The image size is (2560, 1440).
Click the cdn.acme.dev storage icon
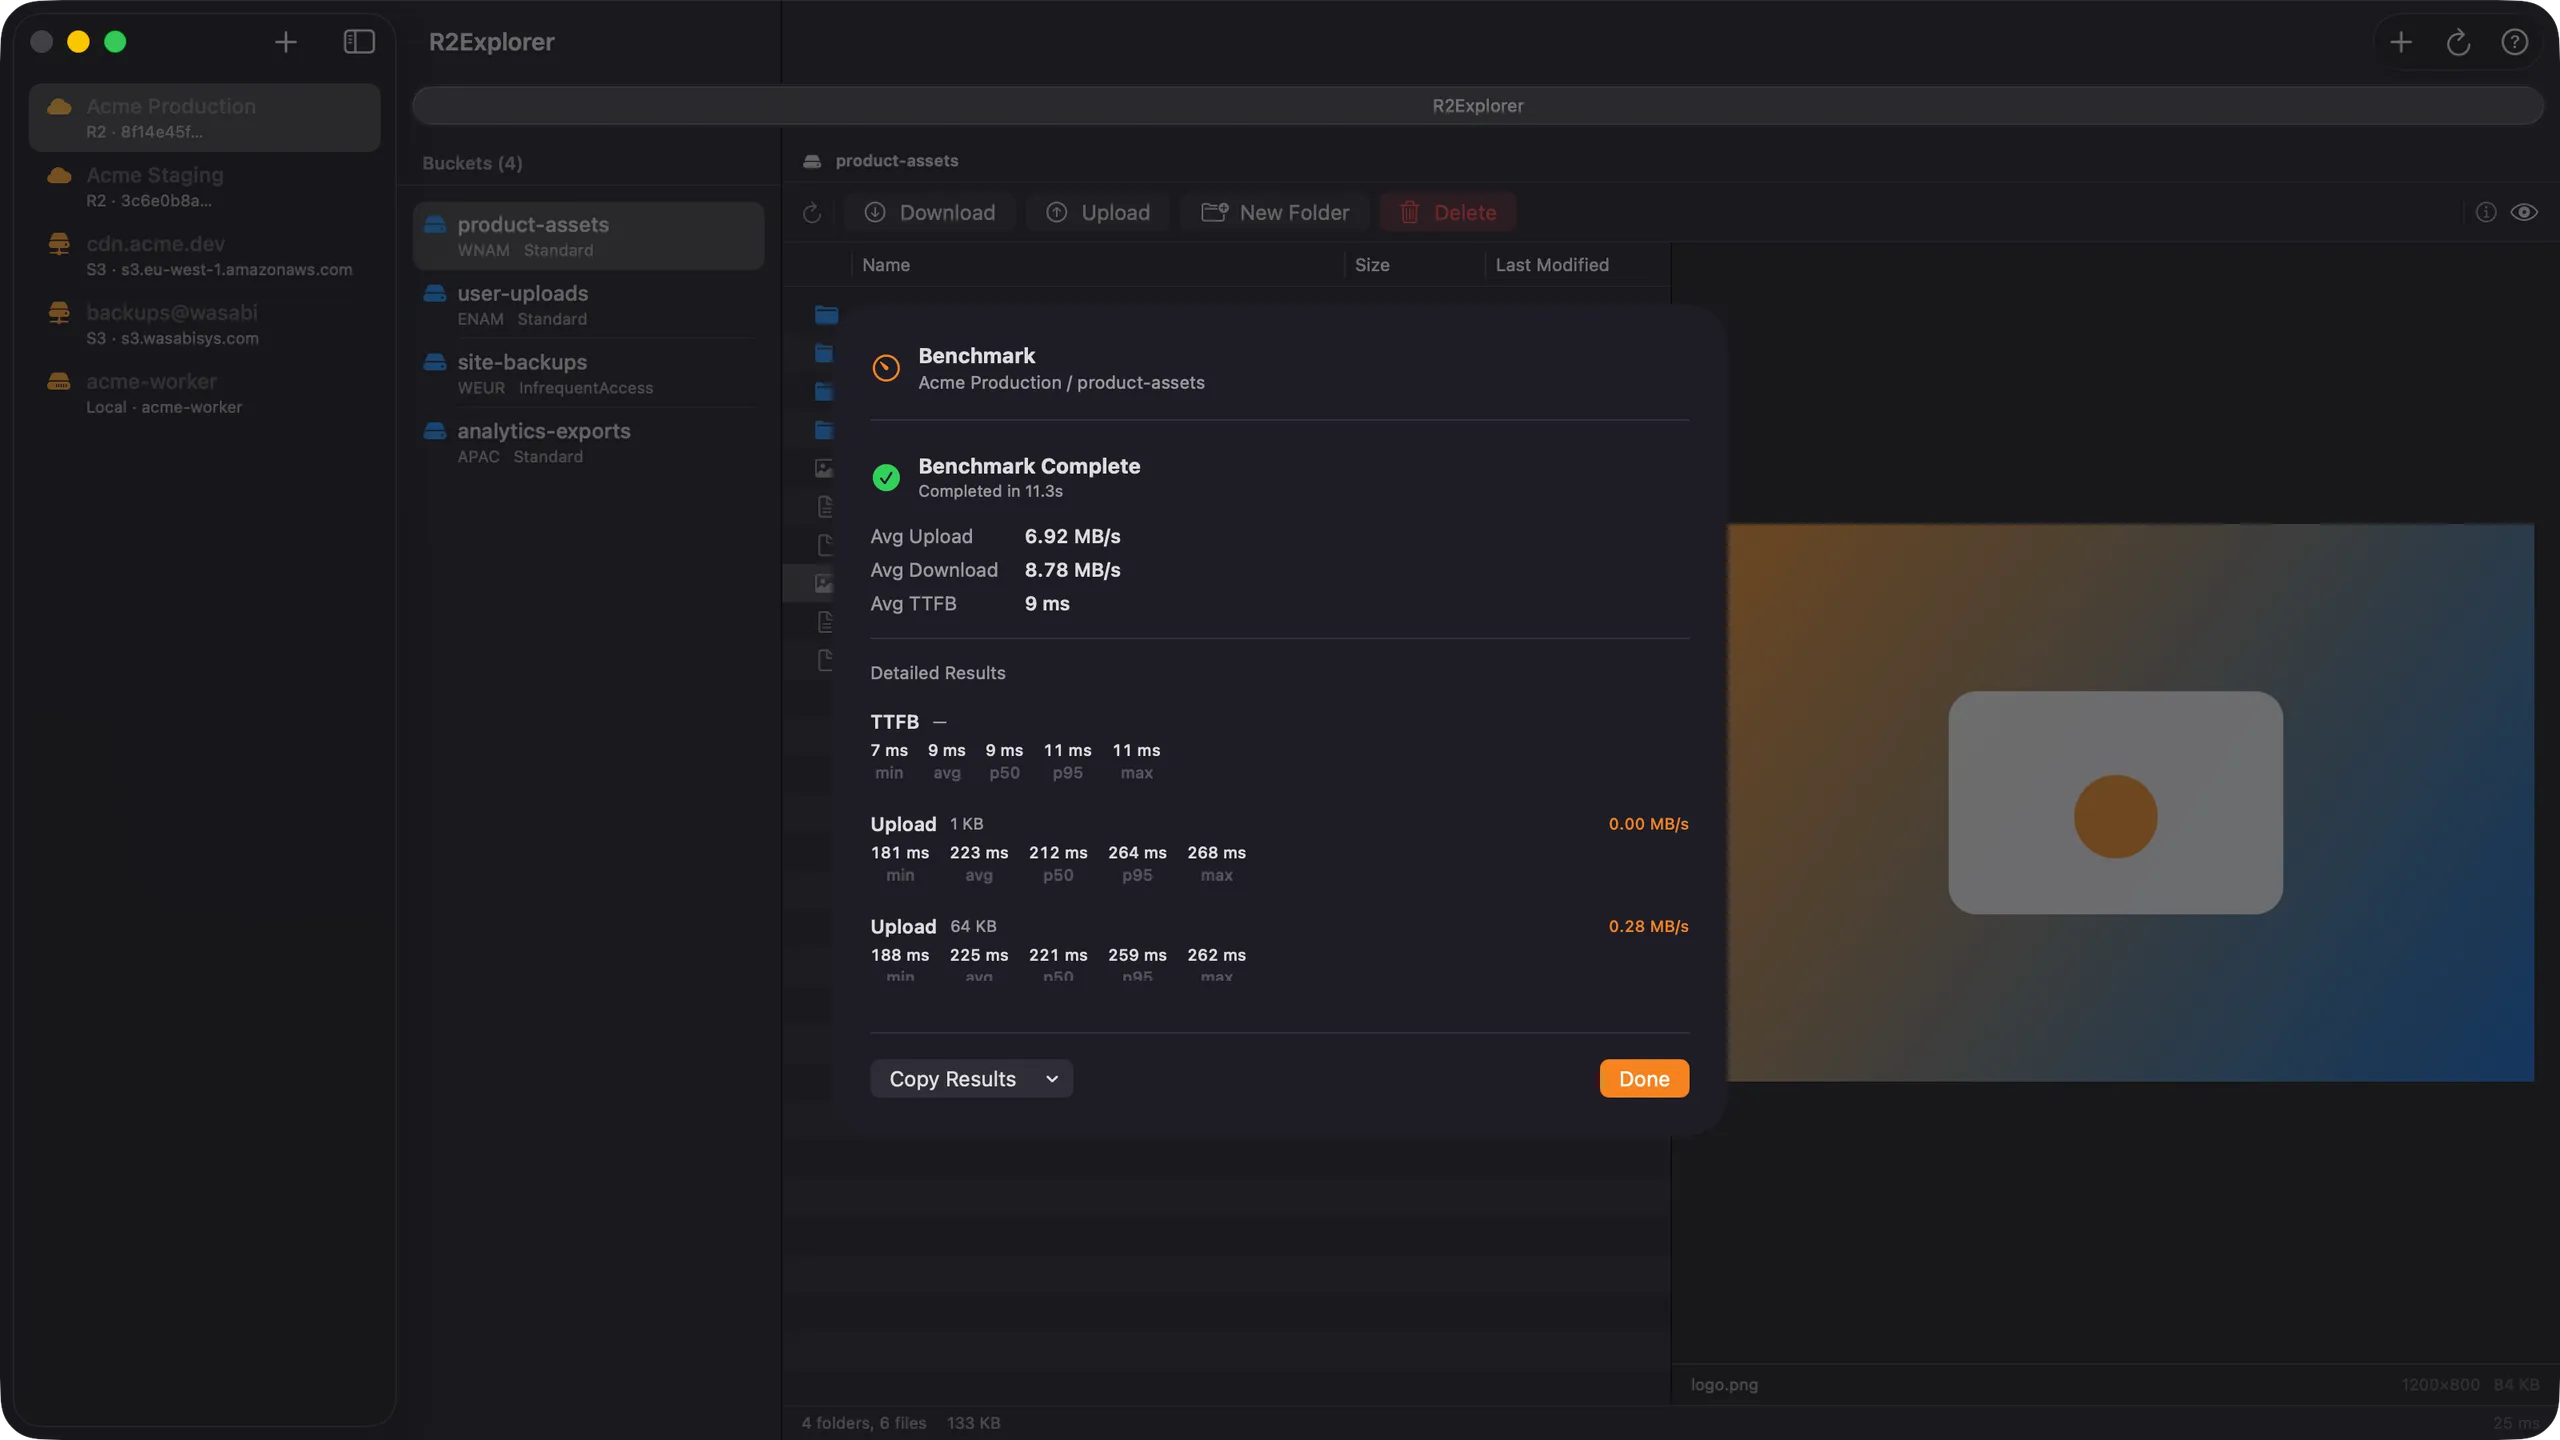pyautogui.click(x=59, y=243)
